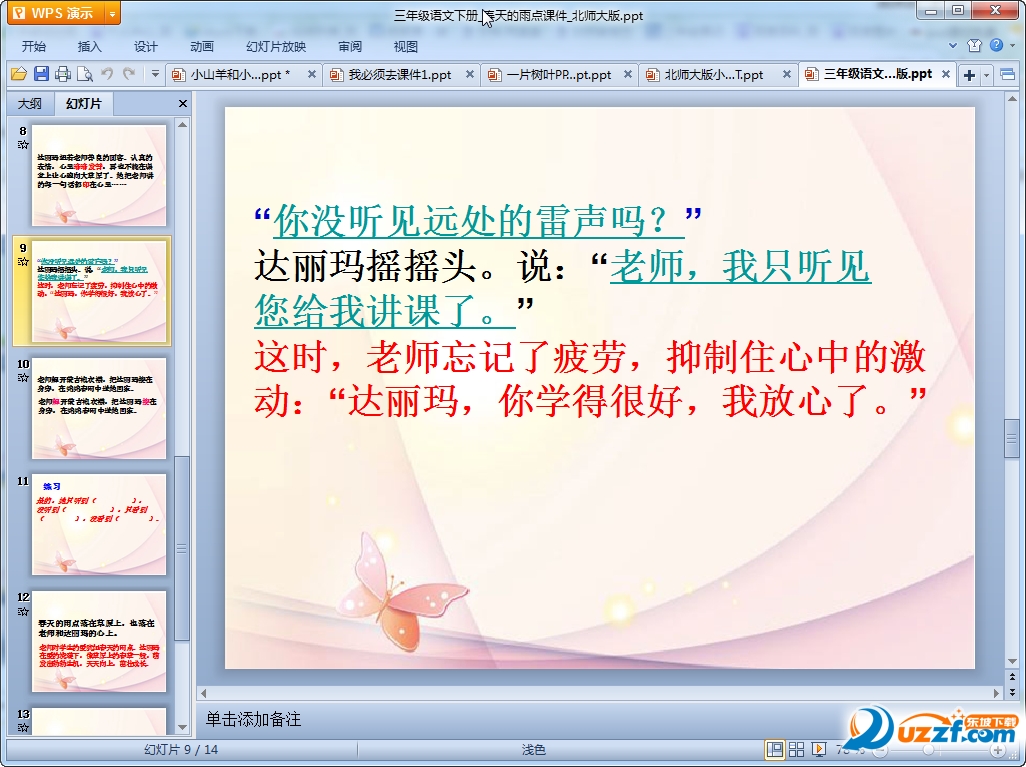Image resolution: width=1026 pixels, height=767 pixels.
Task: Click animation star icon under slide 10 number
Action: [23, 378]
